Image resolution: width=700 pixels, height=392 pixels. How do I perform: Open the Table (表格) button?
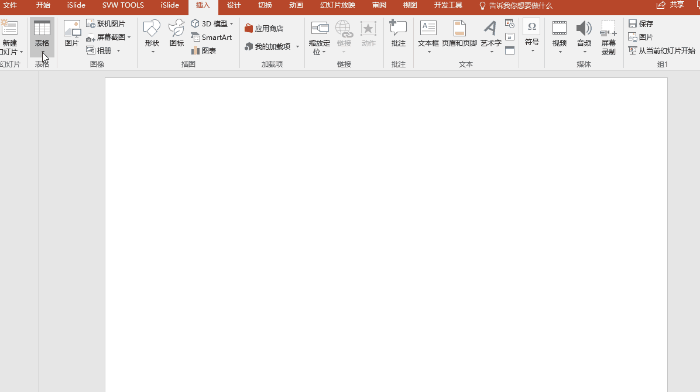pos(42,37)
